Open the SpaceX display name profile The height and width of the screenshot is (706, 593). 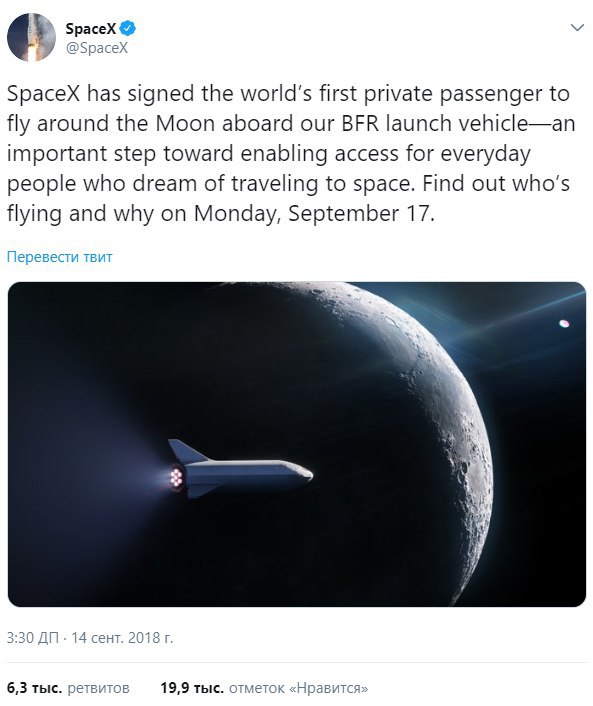coord(91,29)
